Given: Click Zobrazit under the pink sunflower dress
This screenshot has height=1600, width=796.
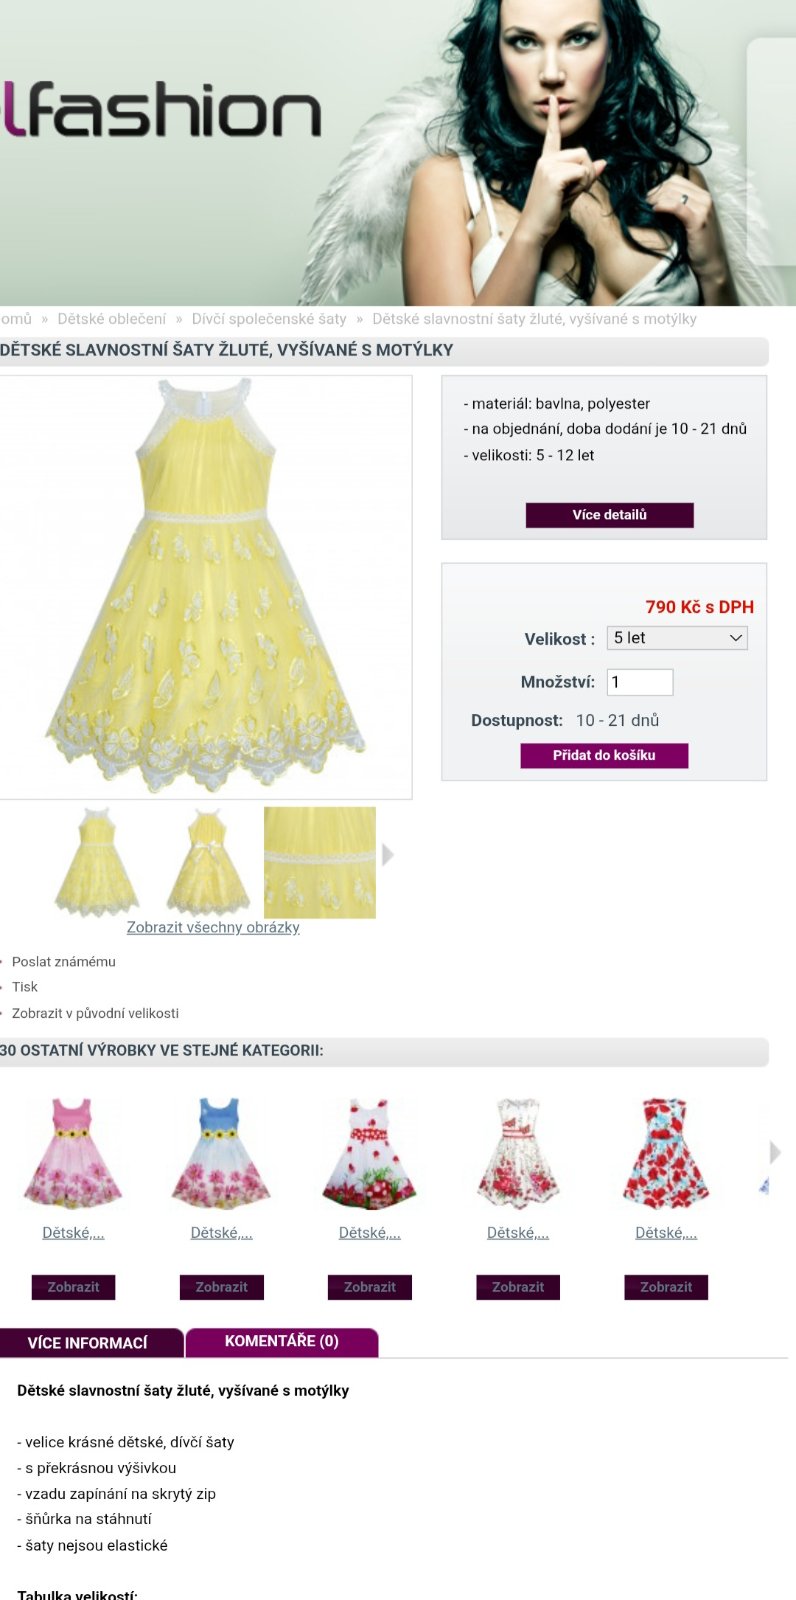Looking at the screenshot, I should [x=73, y=1287].
